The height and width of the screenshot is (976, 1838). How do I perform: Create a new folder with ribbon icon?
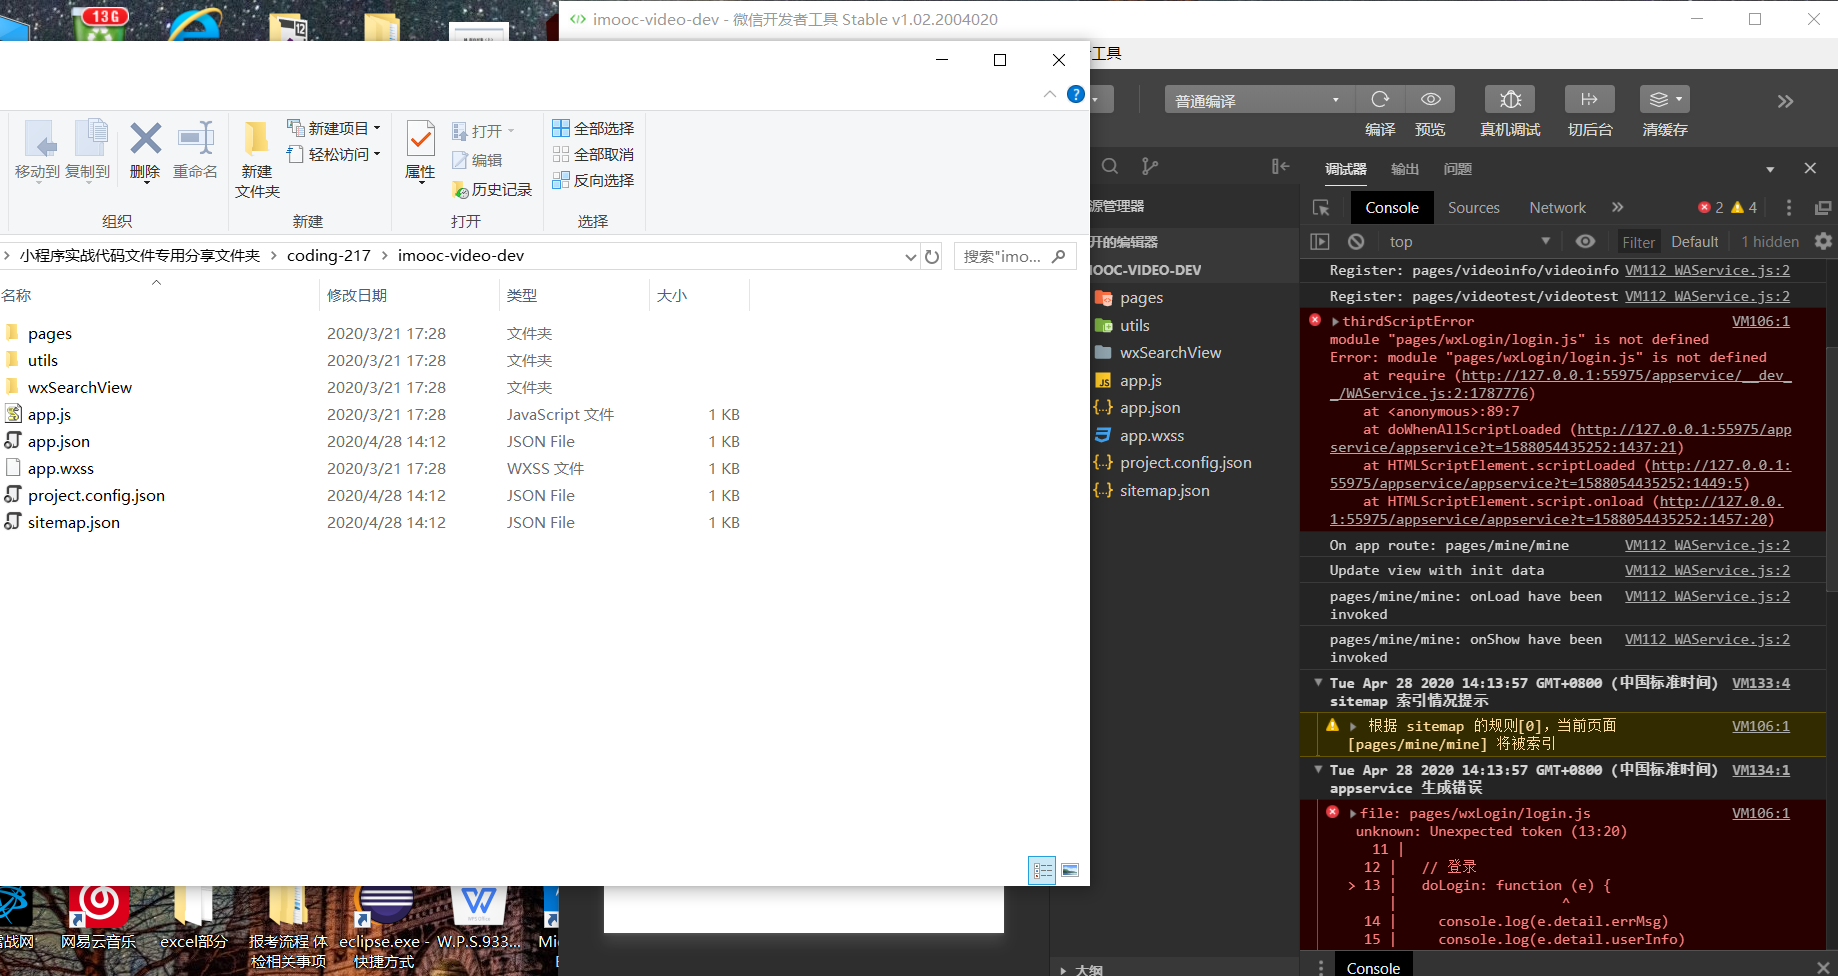[257, 140]
